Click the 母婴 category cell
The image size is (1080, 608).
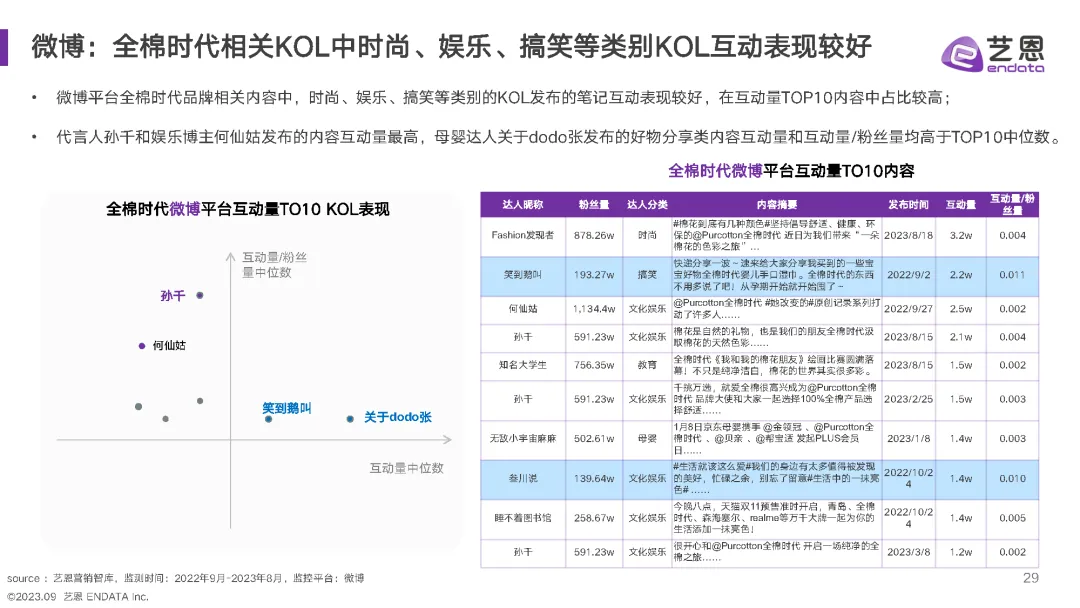pos(647,439)
